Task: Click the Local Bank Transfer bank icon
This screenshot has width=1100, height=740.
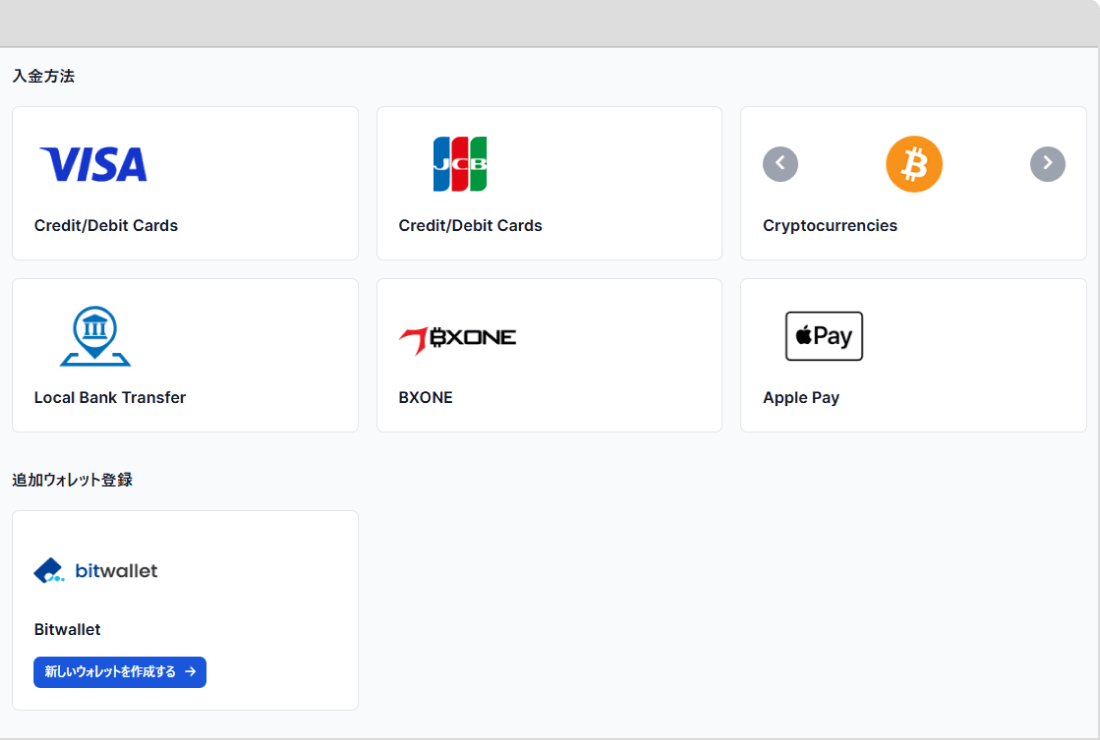Action: tap(95, 336)
